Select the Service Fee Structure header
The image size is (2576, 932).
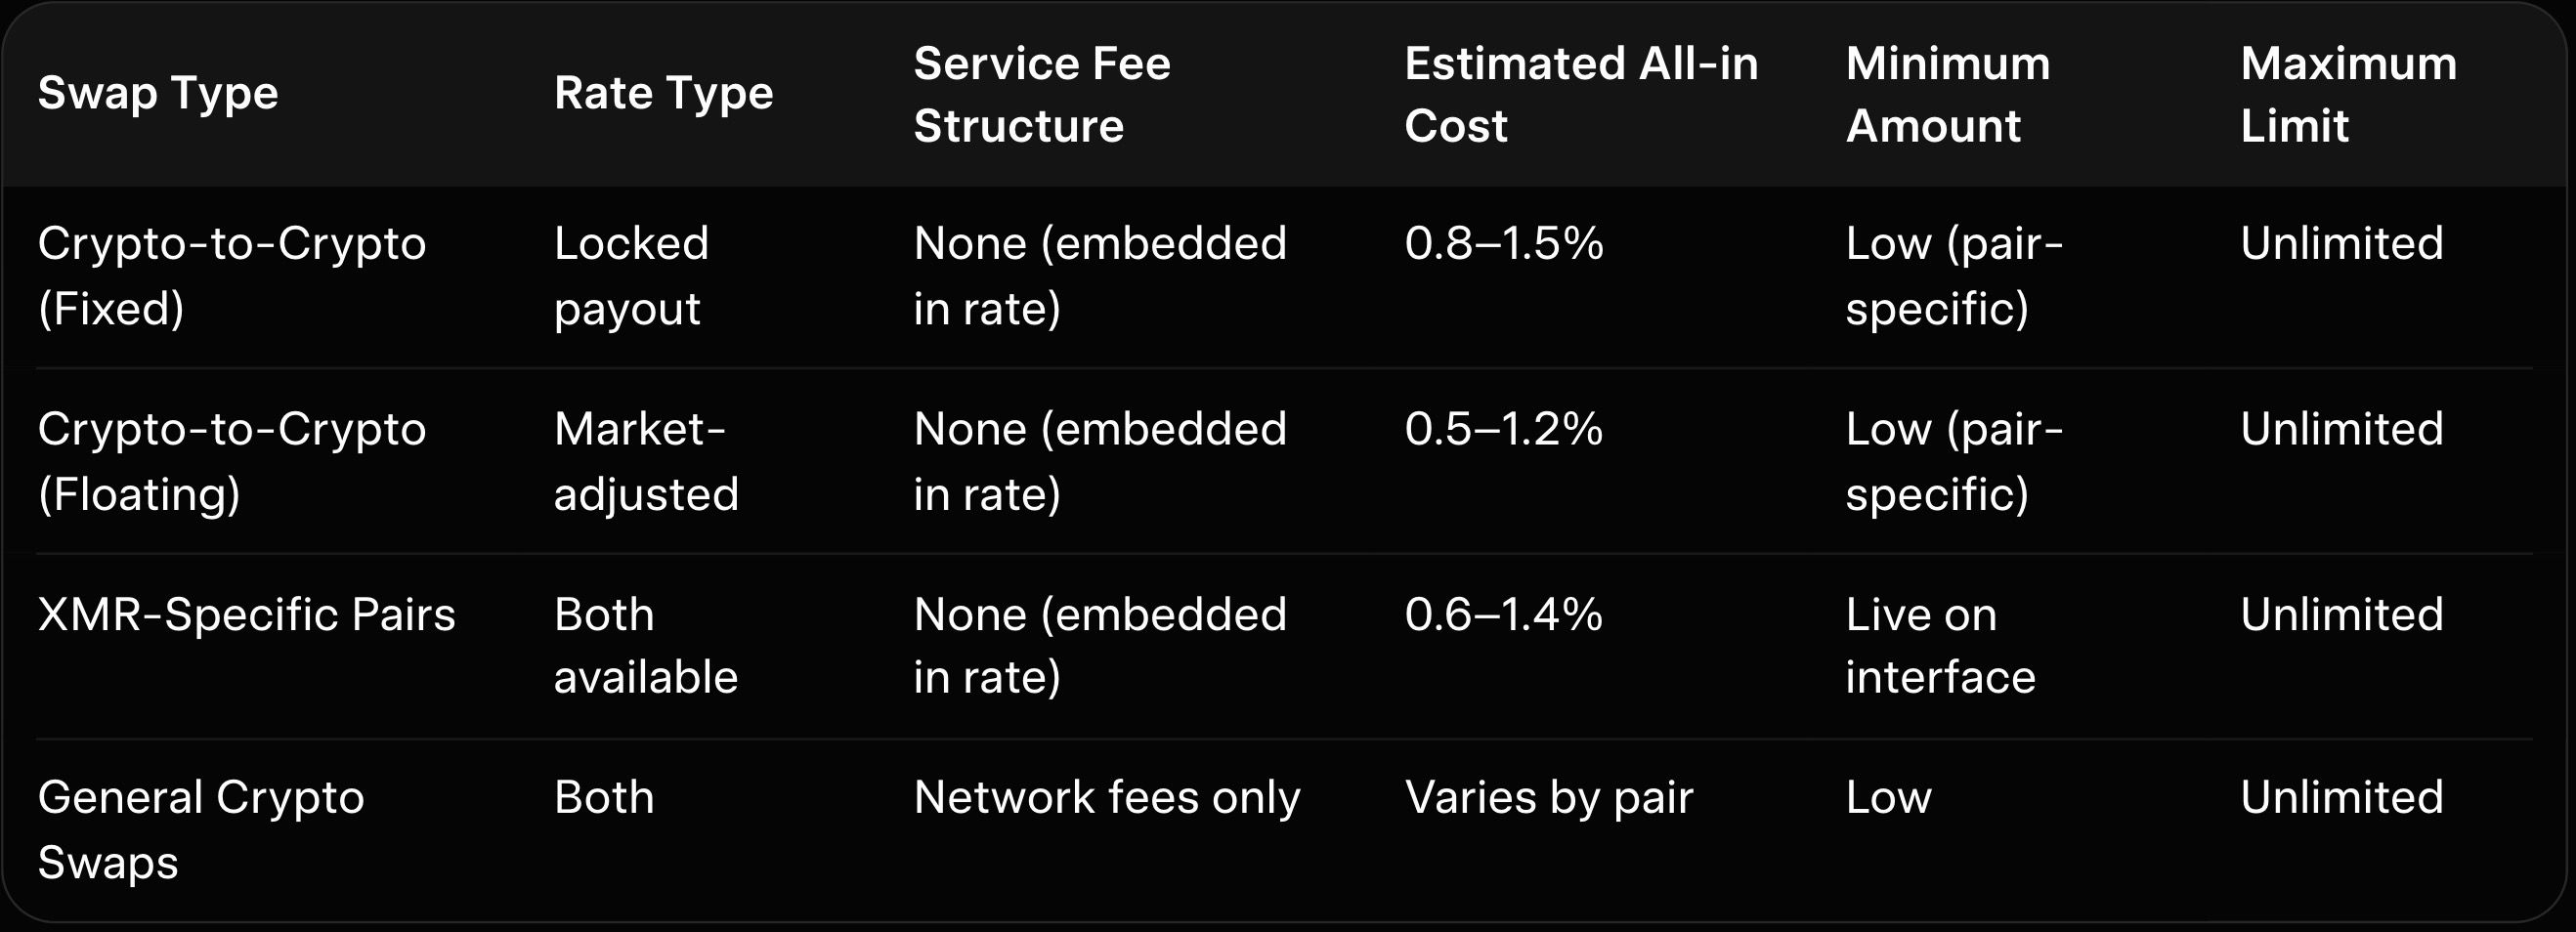point(1041,94)
